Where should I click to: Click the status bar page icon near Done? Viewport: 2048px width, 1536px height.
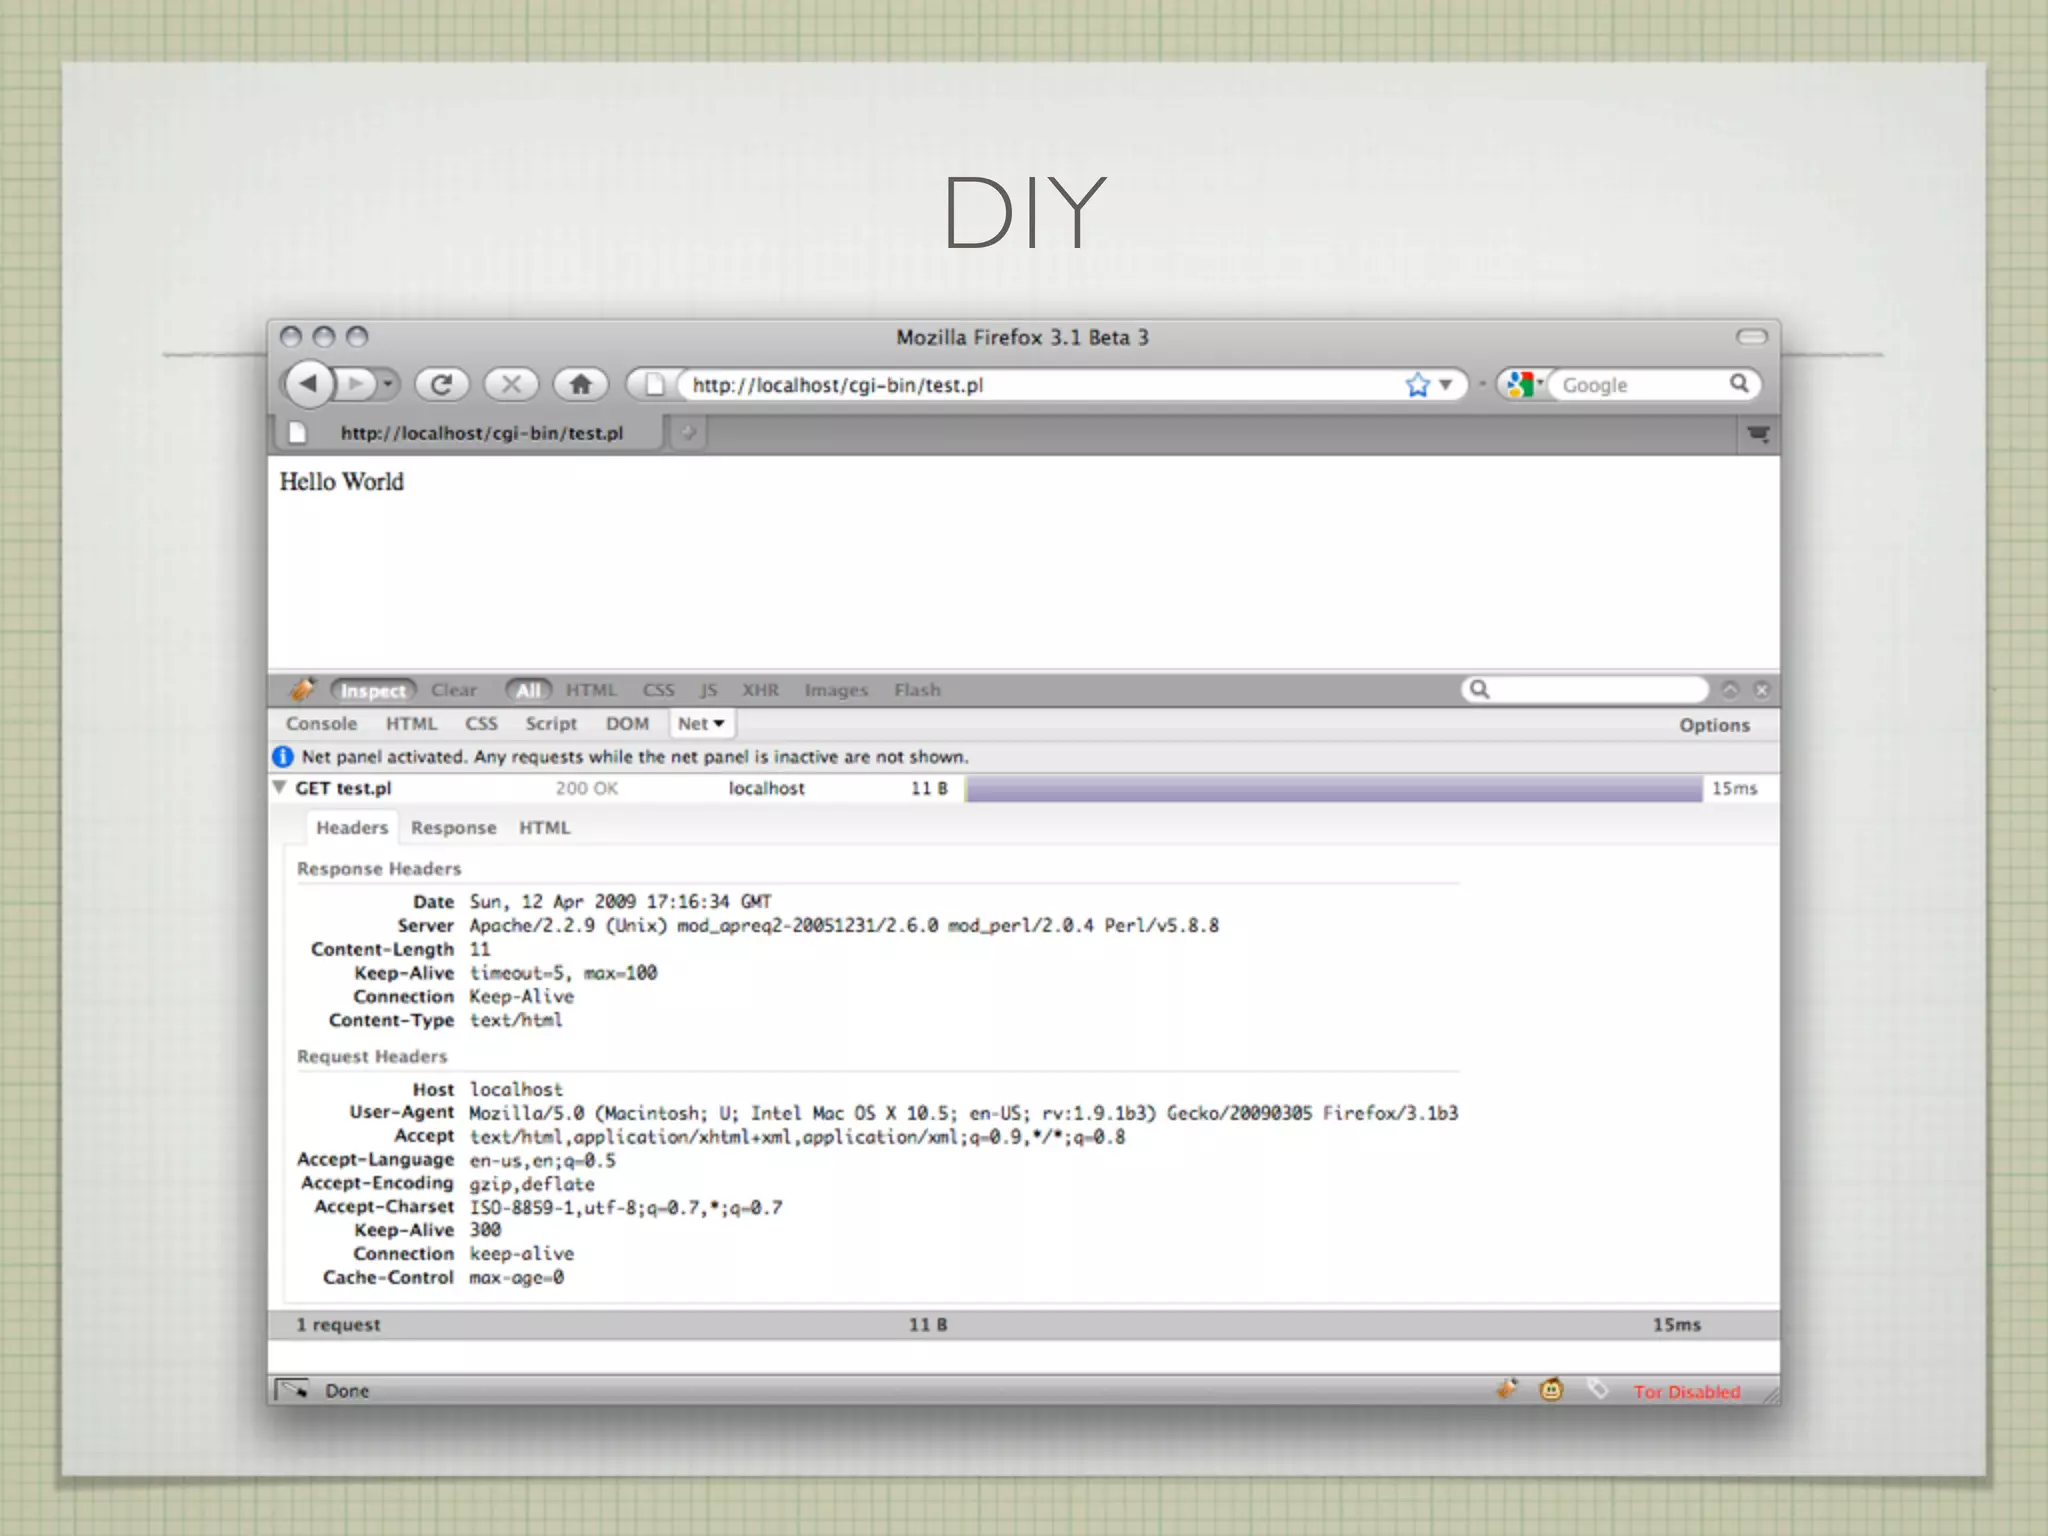coord(292,1390)
